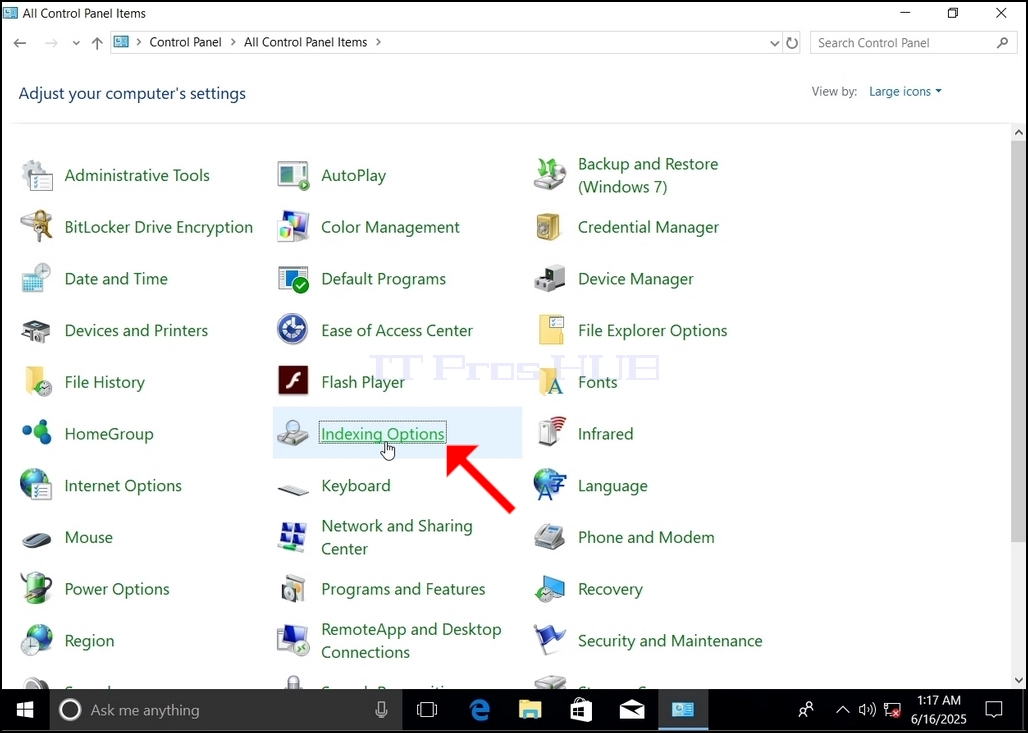Open the File History icon

pos(37,382)
